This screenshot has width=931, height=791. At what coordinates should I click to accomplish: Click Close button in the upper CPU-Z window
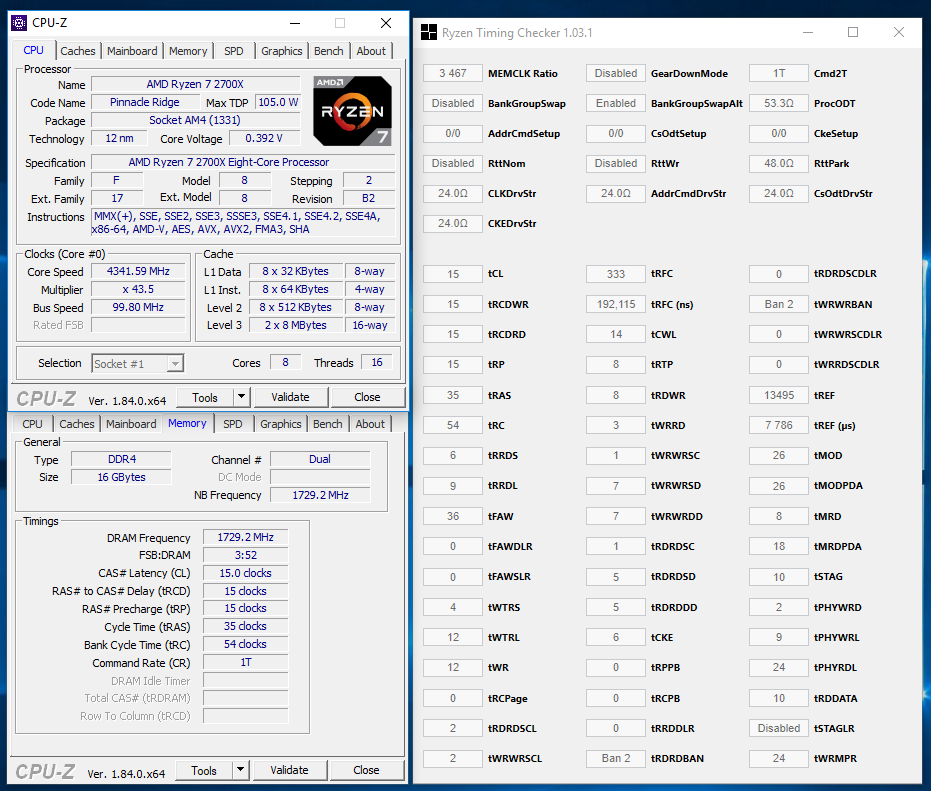(x=368, y=397)
